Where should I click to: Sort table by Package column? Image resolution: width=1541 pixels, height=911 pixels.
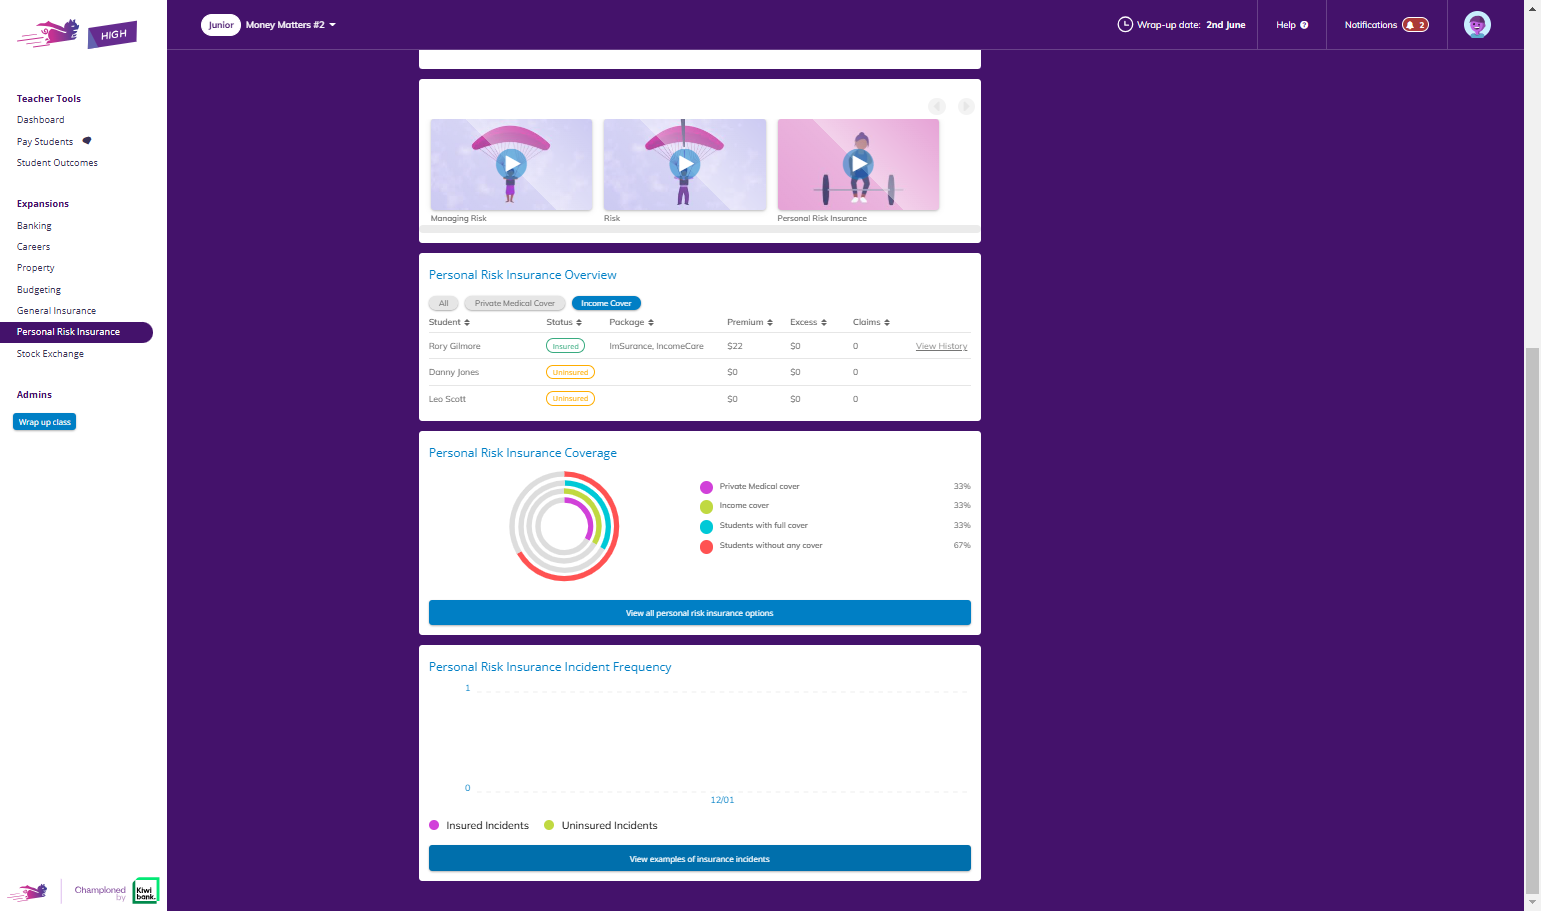pos(631,322)
